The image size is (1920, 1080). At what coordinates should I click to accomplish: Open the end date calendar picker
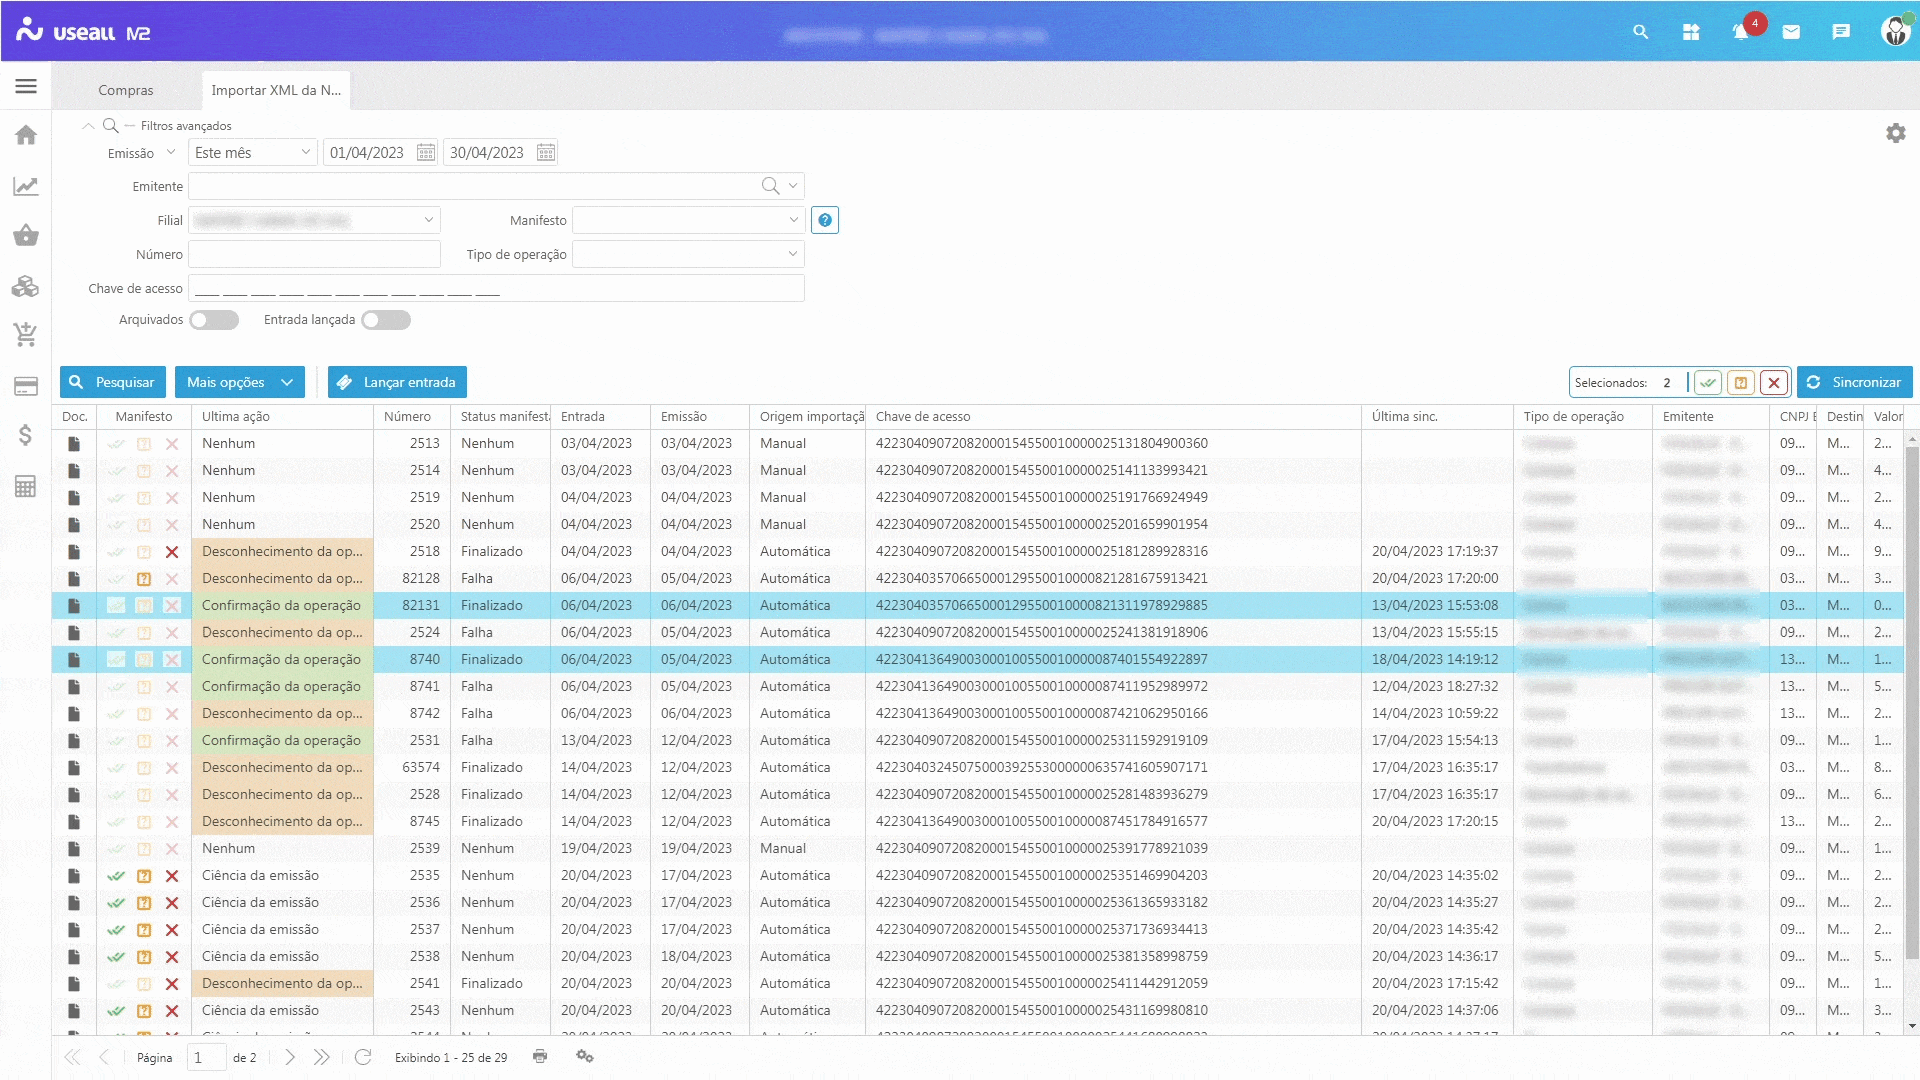click(x=546, y=153)
